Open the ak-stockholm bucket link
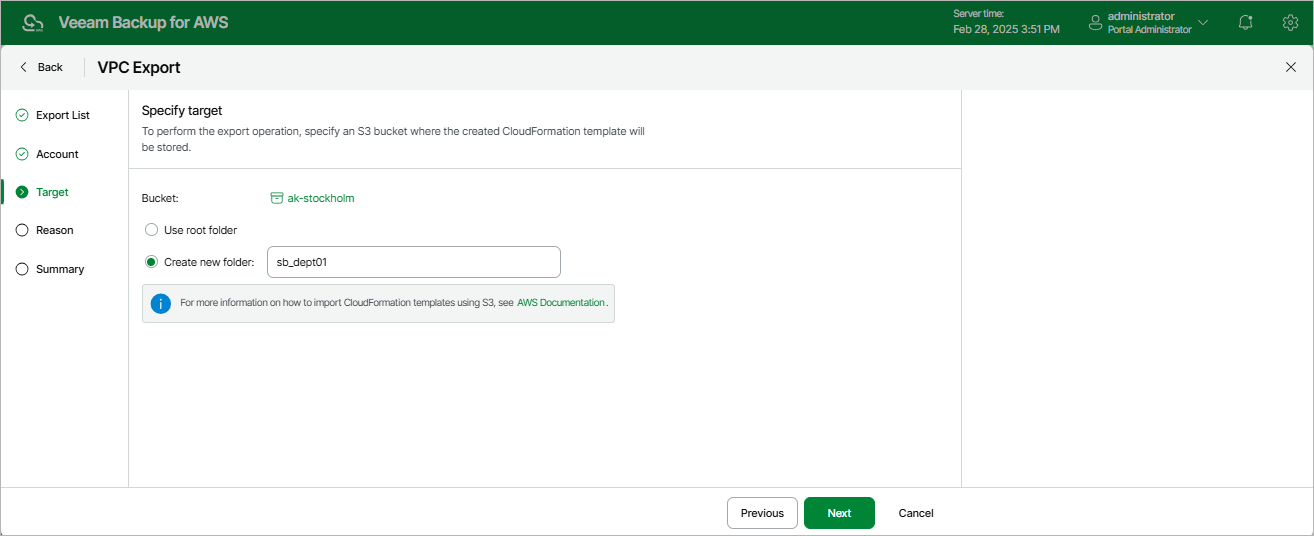This screenshot has height=536, width=1314. pos(320,198)
